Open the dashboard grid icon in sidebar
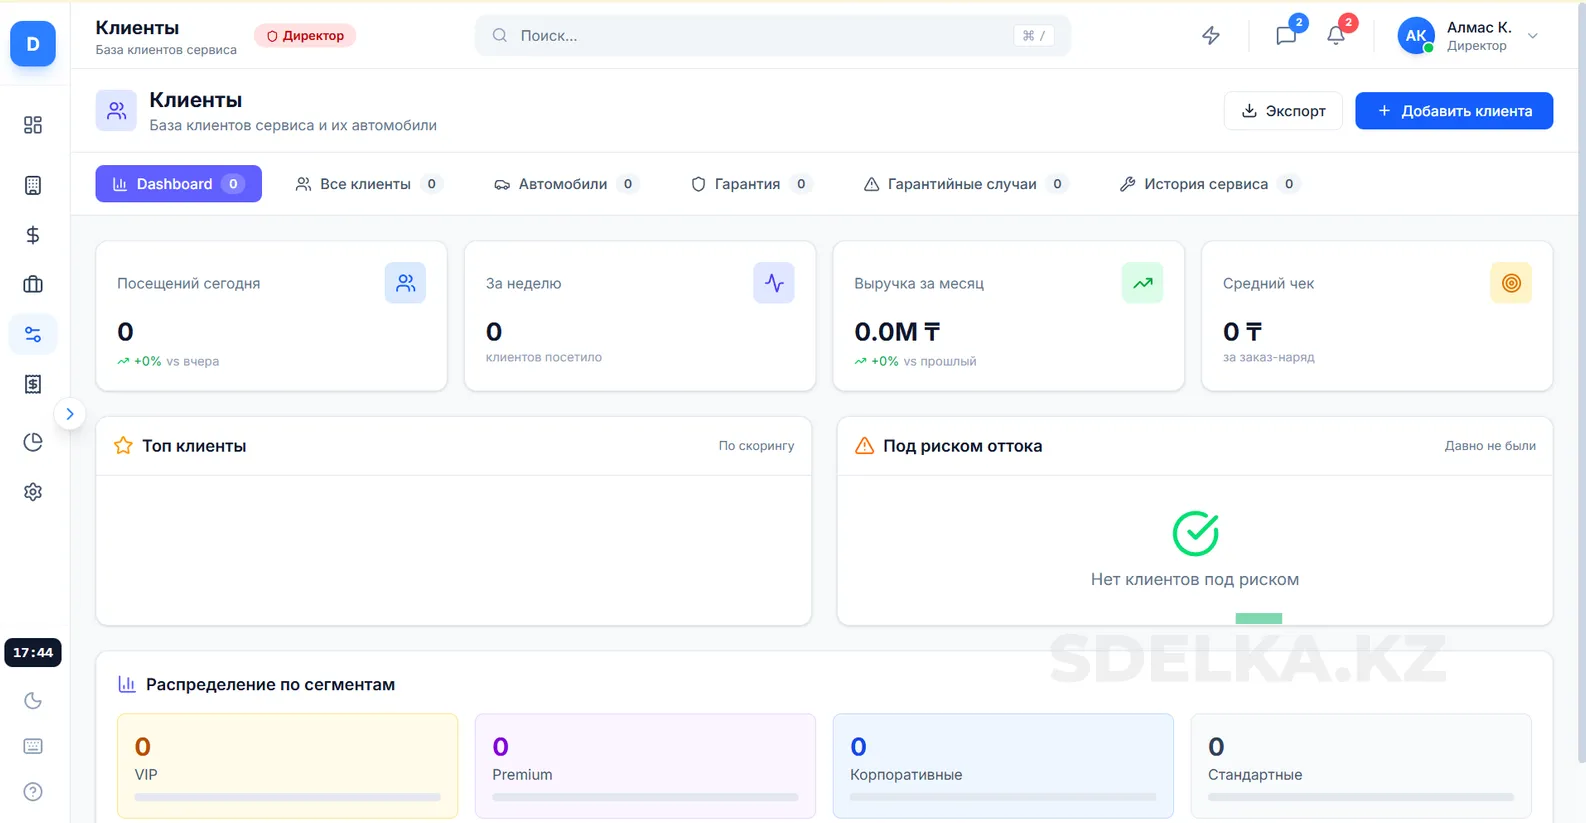This screenshot has width=1586, height=823. click(x=33, y=125)
